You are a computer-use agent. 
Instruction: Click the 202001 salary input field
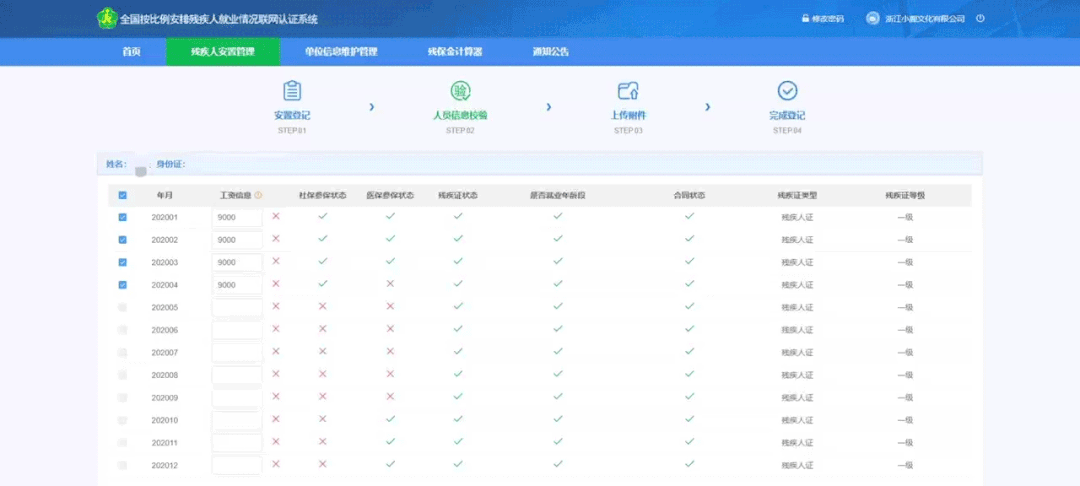pyautogui.click(x=237, y=218)
